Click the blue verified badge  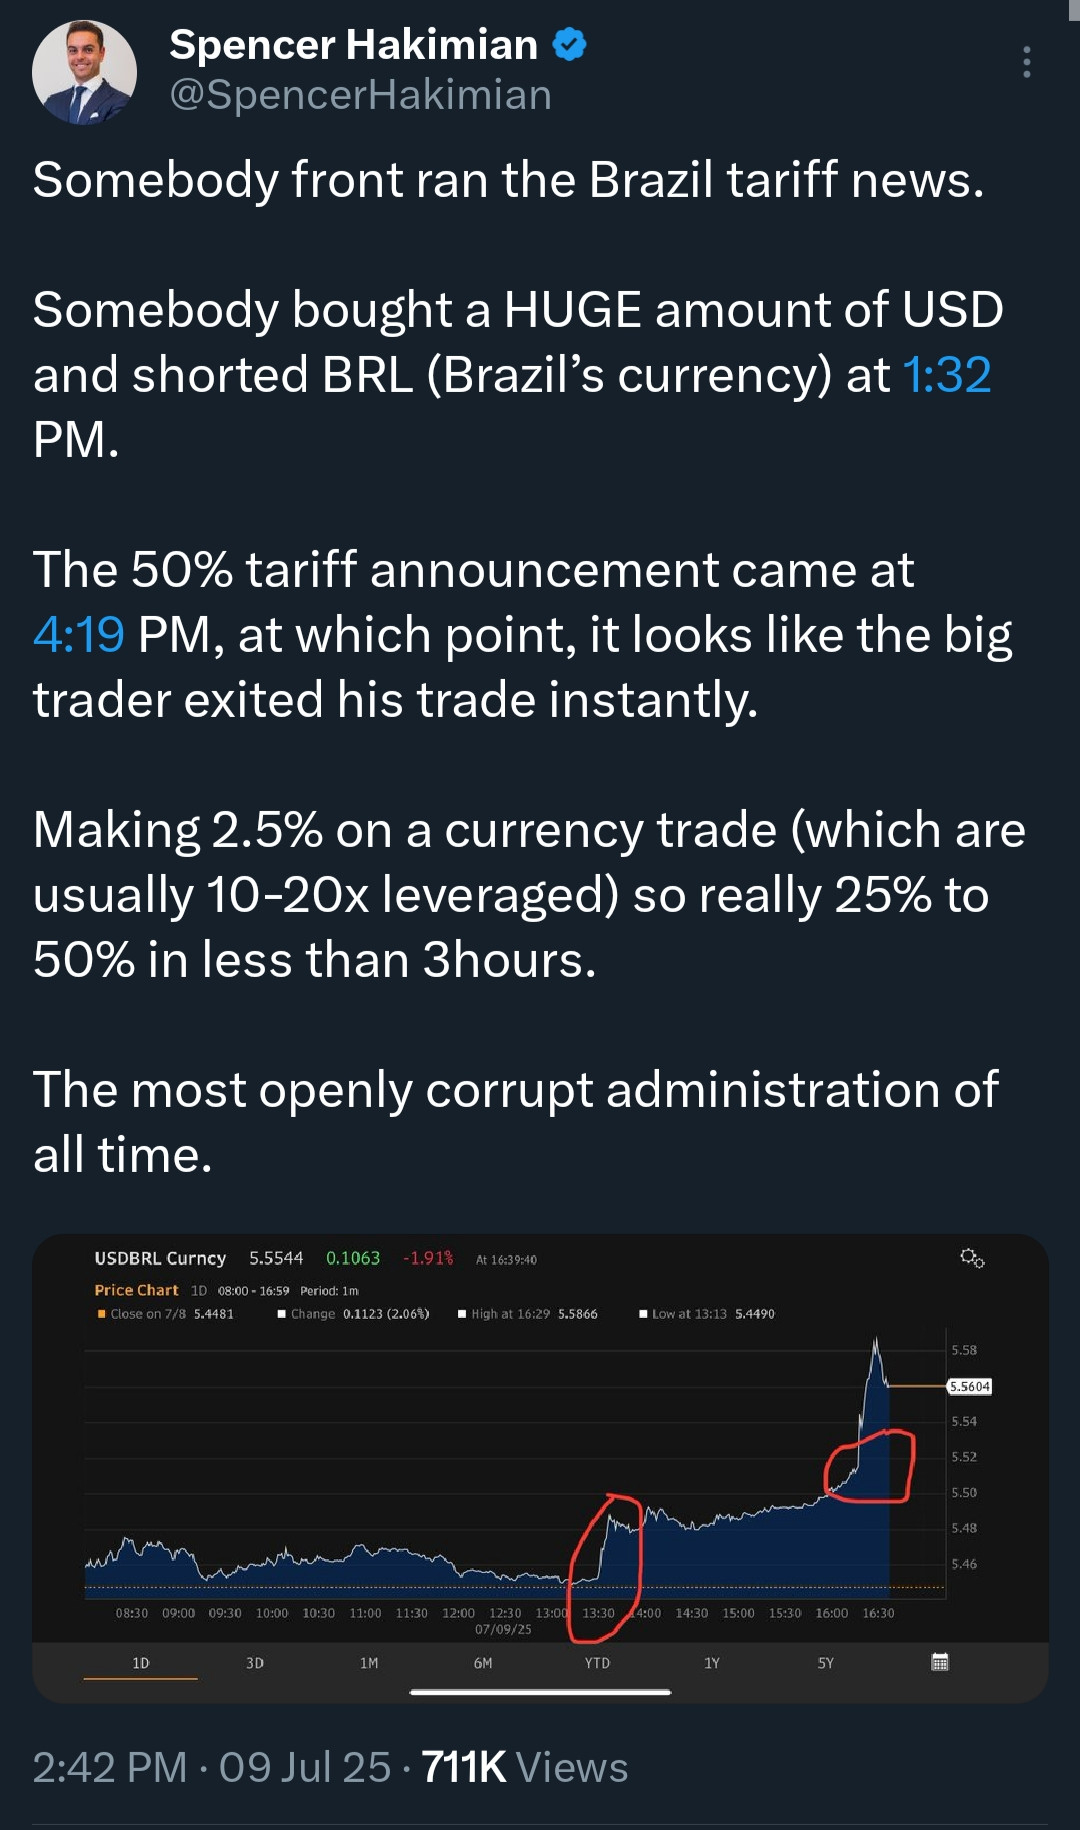pyautogui.click(x=569, y=45)
